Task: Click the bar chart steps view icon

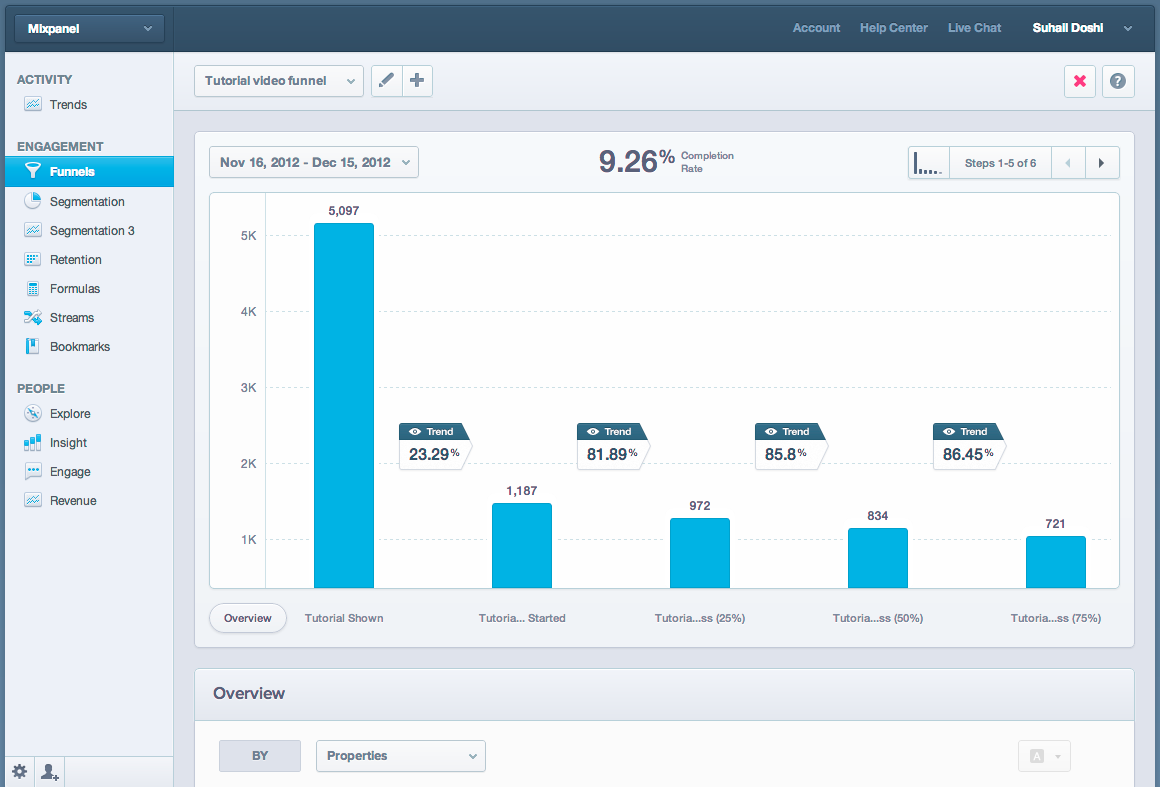Action: point(928,163)
